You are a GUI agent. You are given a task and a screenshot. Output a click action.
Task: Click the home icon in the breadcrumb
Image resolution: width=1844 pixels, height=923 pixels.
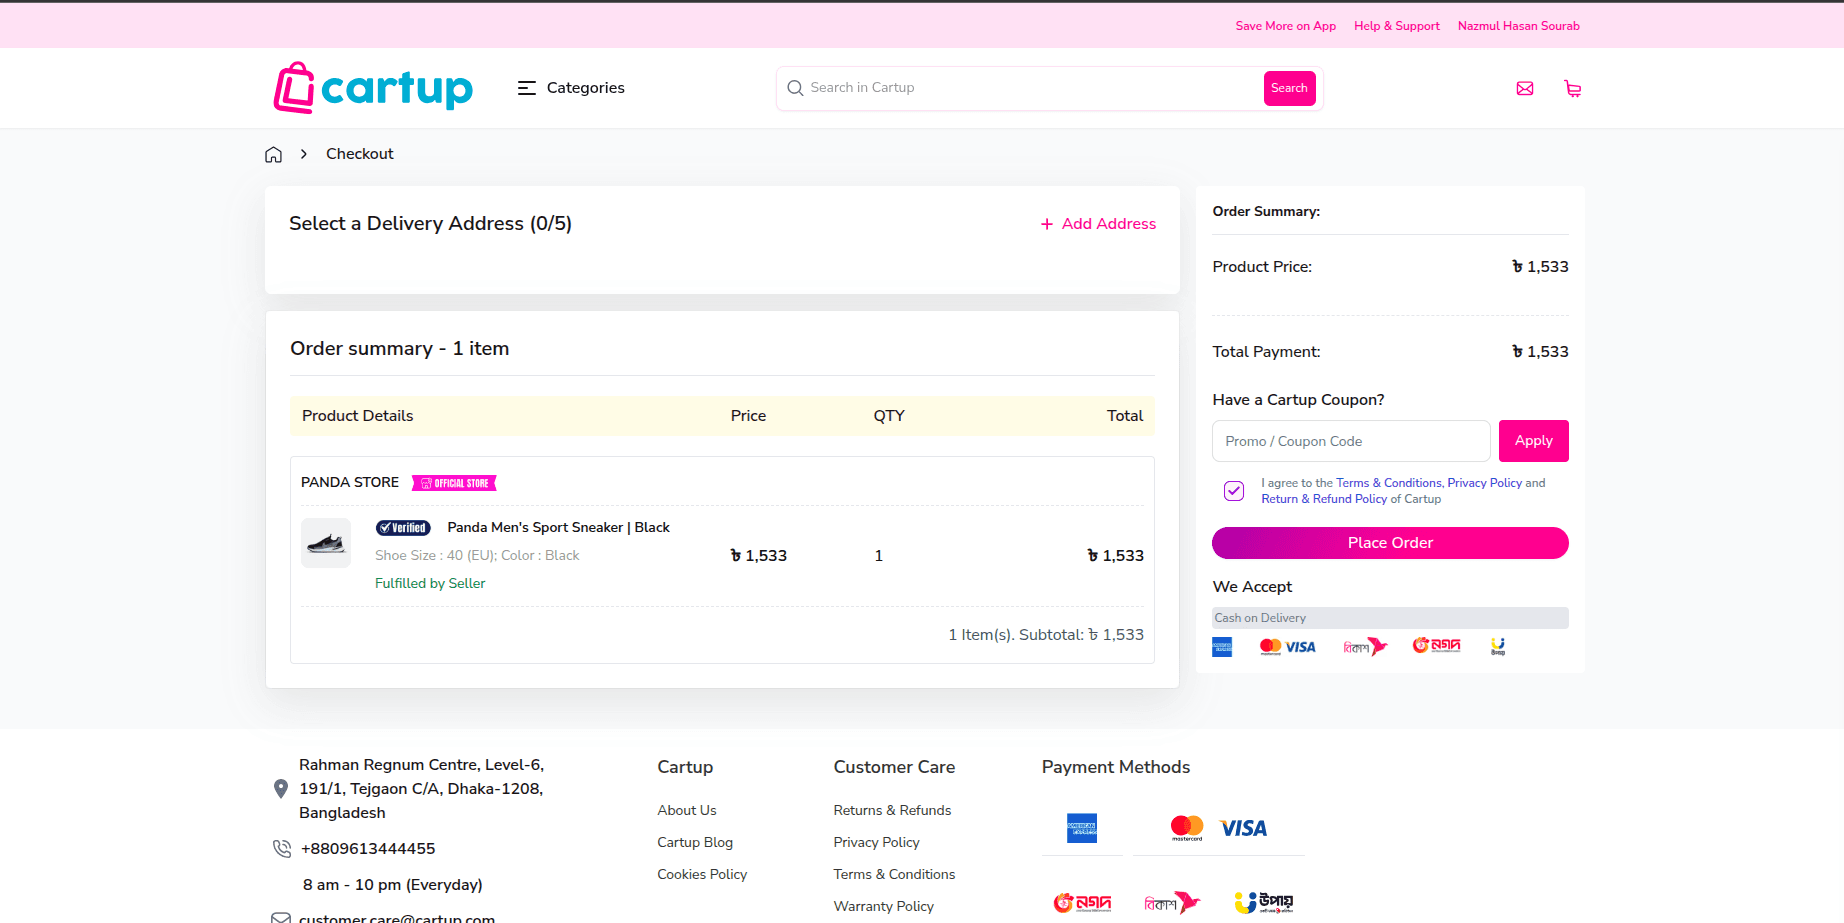273,154
